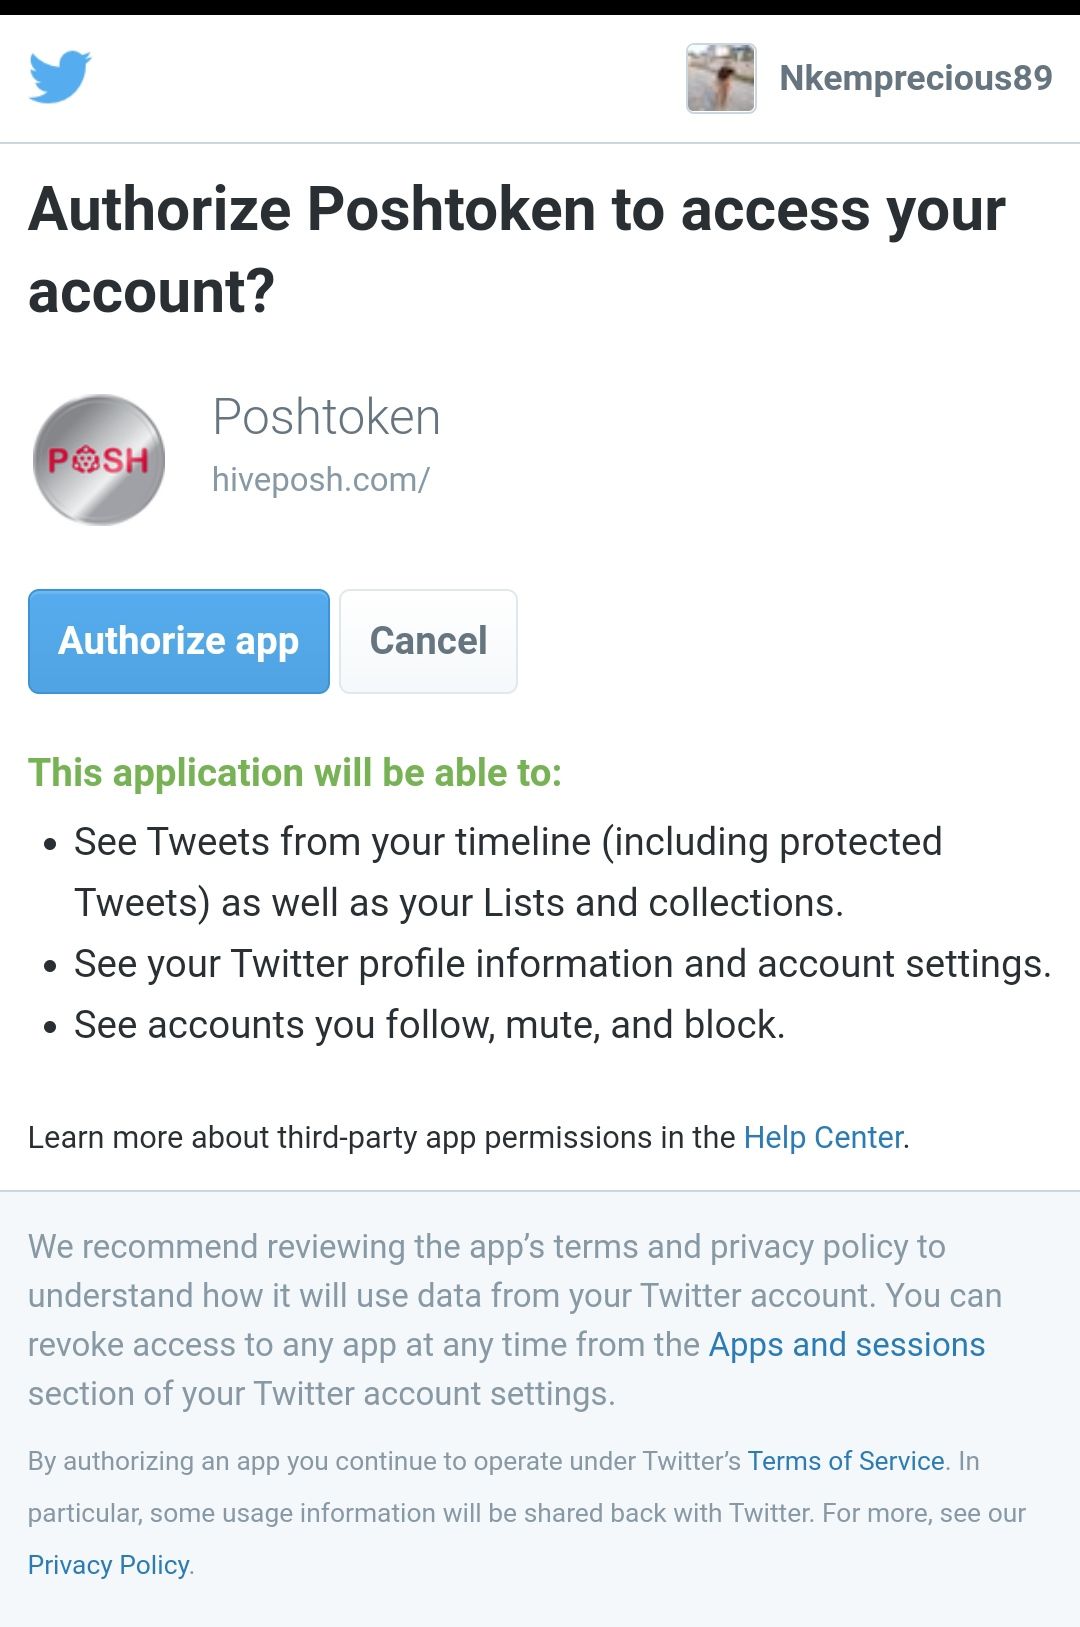The width and height of the screenshot is (1080, 1627).
Task: Go to Apps and sessions settings link
Action: pyautogui.click(x=847, y=1345)
